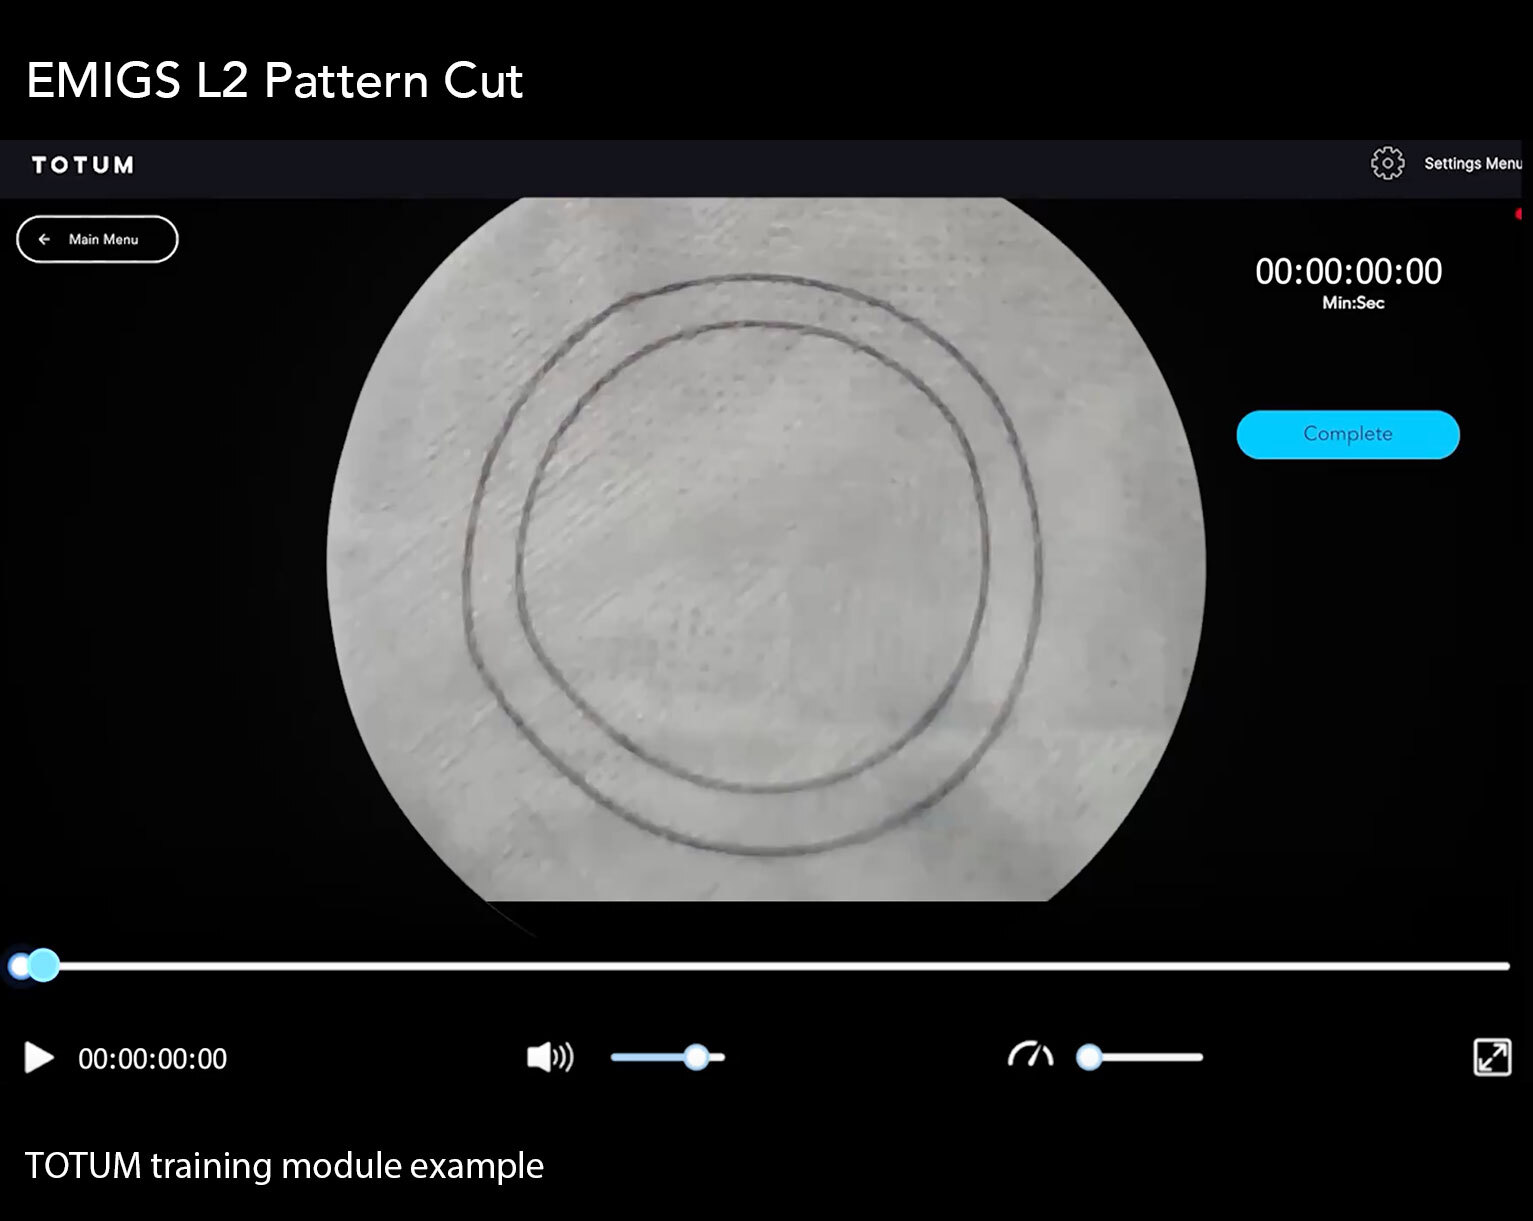This screenshot has height=1221, width=1533.
Task: Click the blue Complete button
Action: (1348, 434)
